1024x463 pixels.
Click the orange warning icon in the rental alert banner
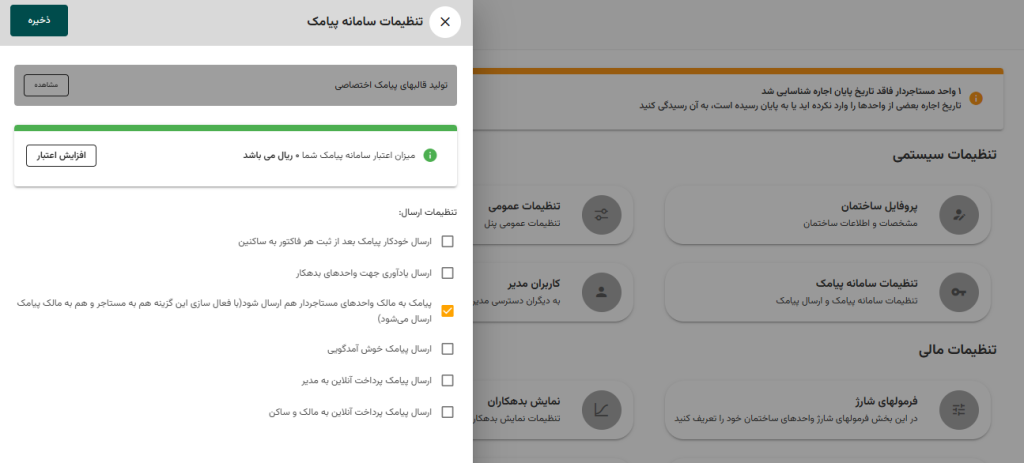[976, 98]
